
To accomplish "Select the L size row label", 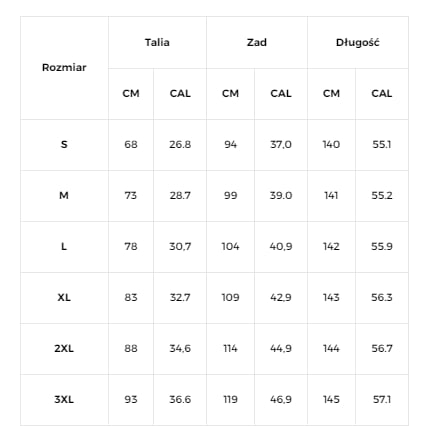I will click(x=64, y=246).
